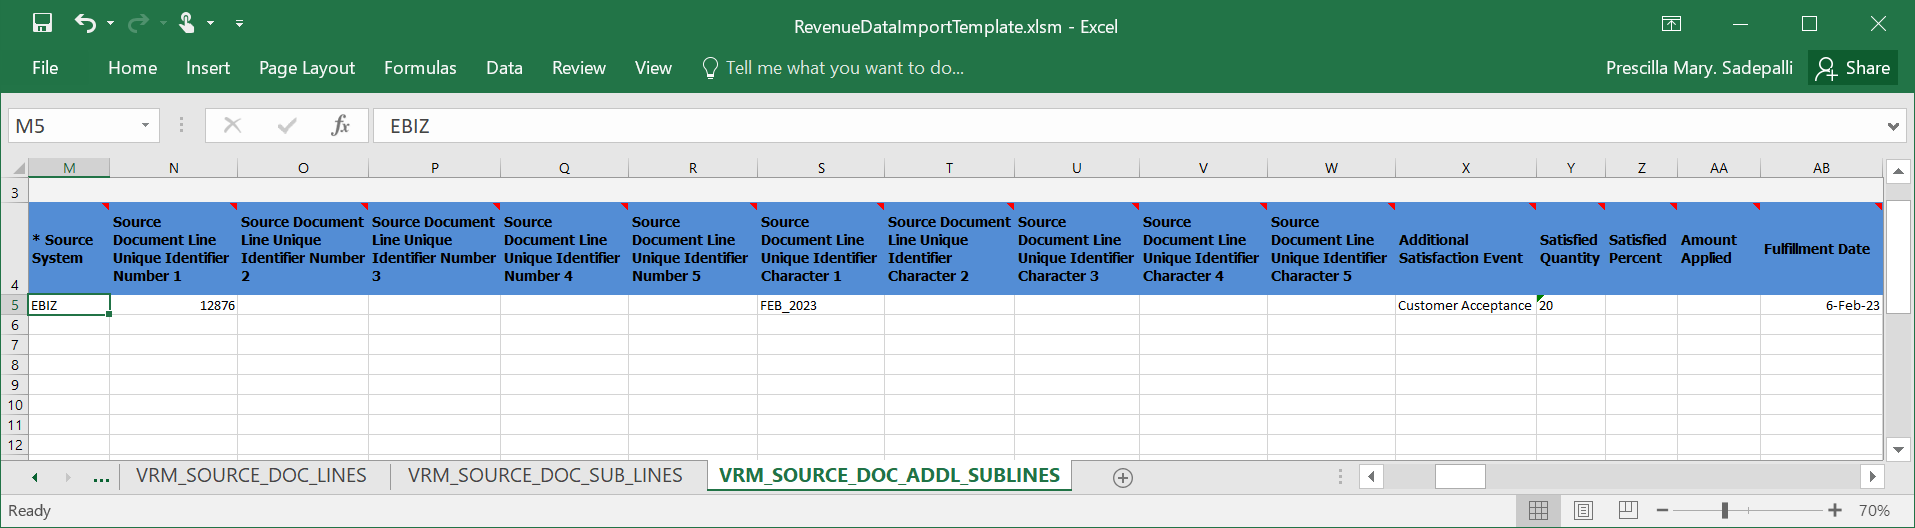Image resolution: width=1915 pixels, height=528 pixels.
Task: Click the Touch/Mouse Mode icon
Action: coord(187,23)
